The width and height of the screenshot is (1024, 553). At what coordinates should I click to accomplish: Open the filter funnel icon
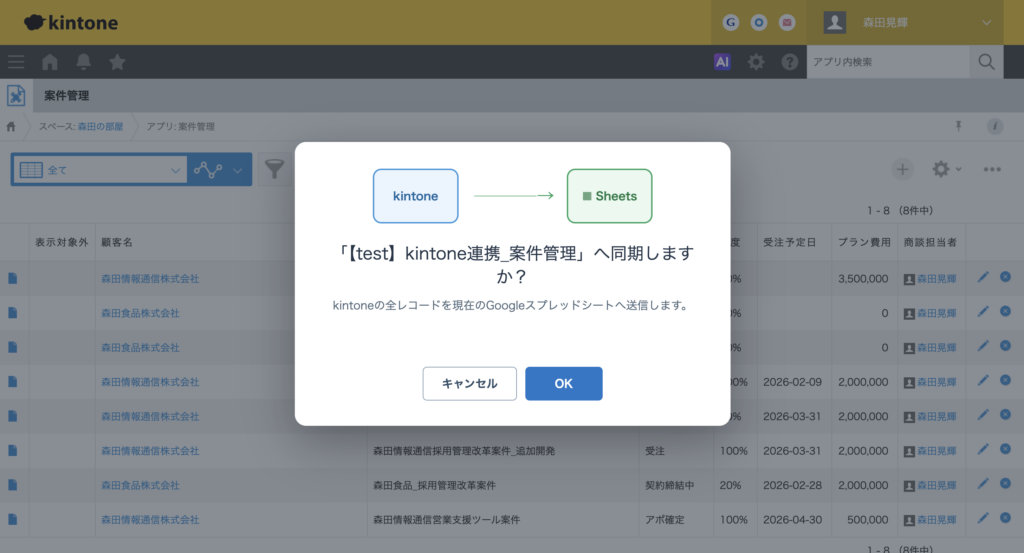tap(275, 170)
